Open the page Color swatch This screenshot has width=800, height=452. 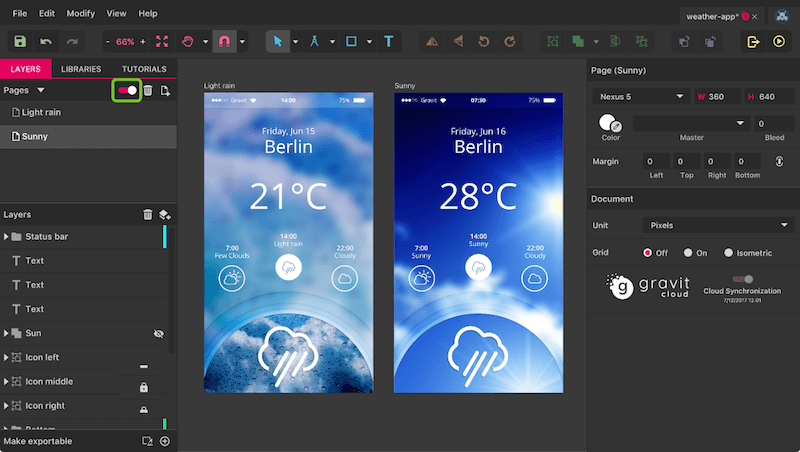point(607,123)
